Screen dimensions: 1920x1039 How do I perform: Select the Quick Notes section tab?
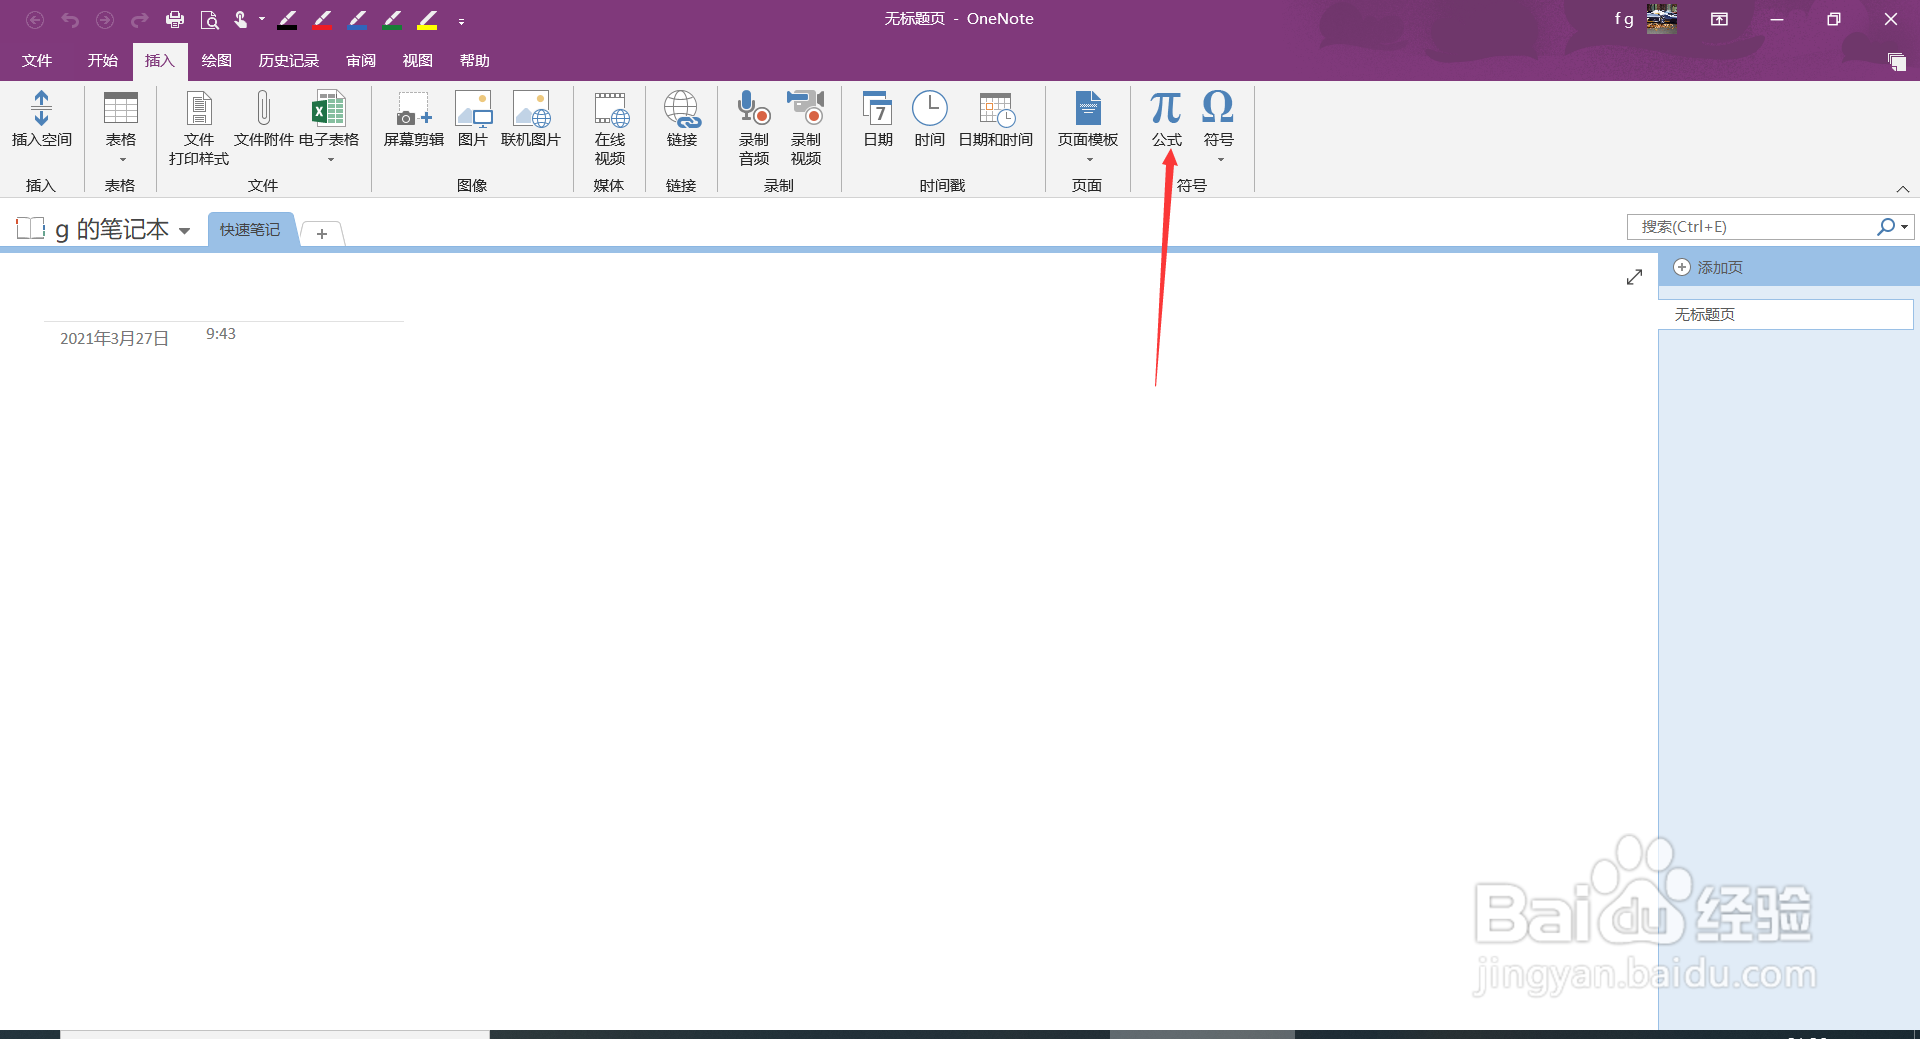(x=251, y=230)
